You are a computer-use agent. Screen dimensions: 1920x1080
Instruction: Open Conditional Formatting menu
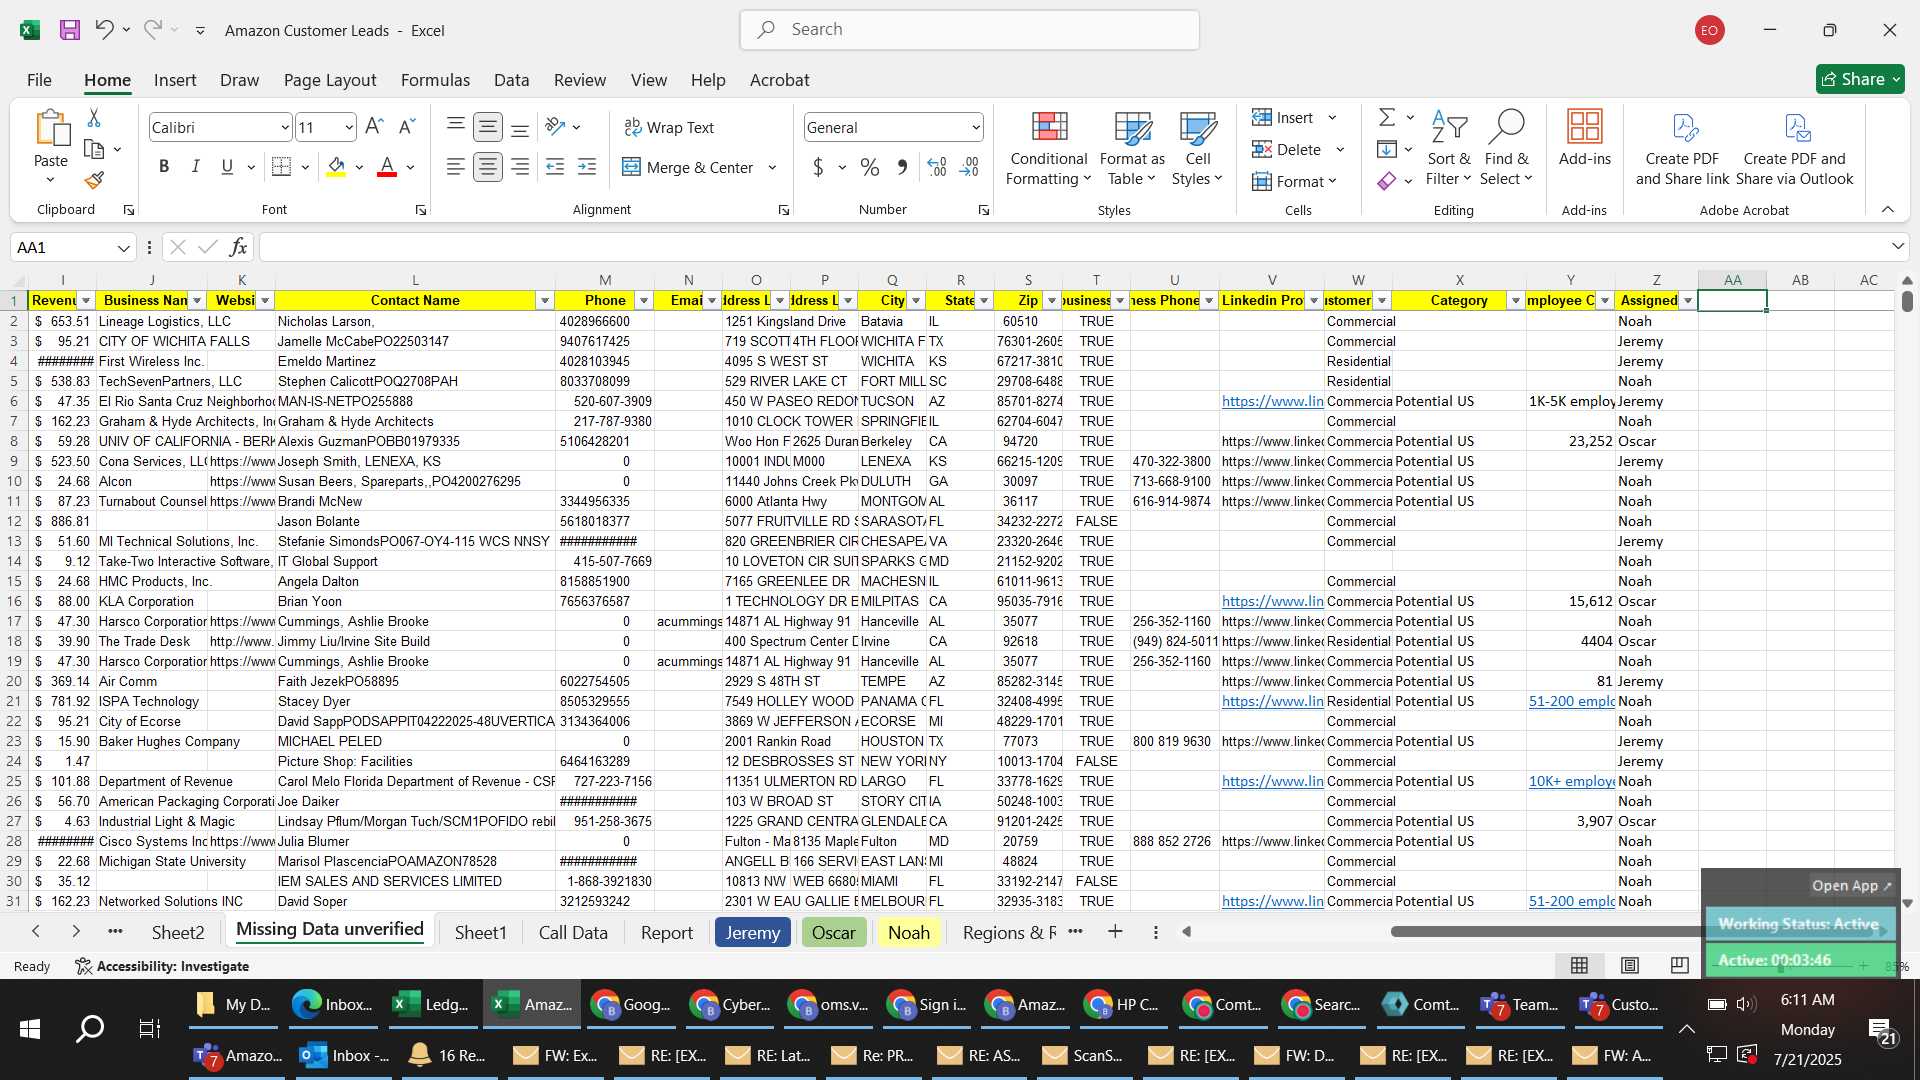pos(1048,148)
